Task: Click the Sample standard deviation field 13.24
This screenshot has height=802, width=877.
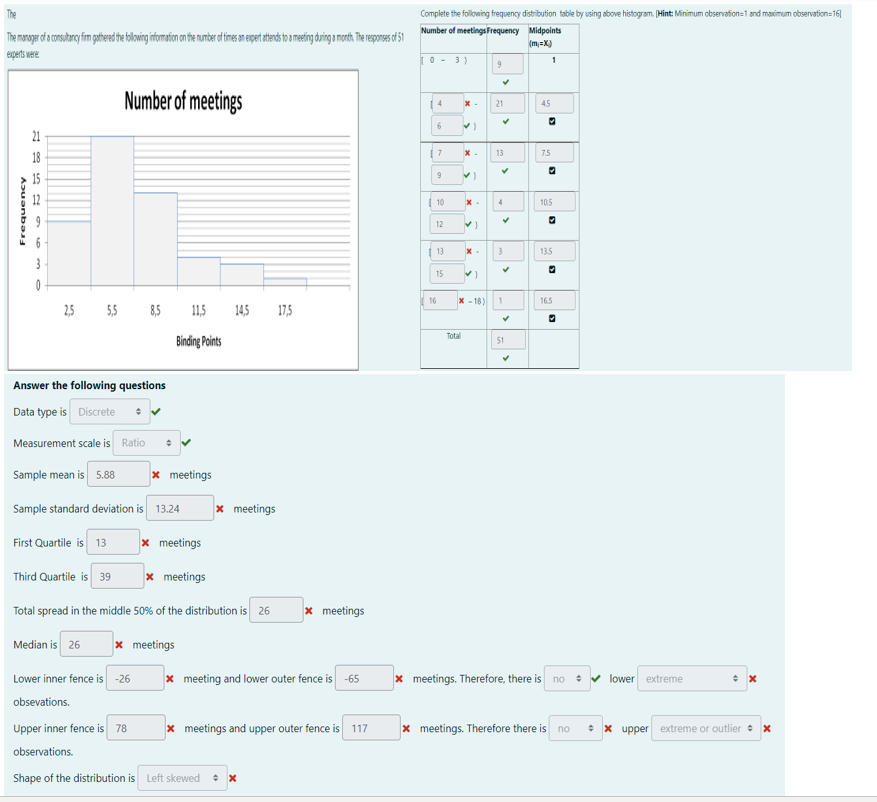Action: [180, 508]
